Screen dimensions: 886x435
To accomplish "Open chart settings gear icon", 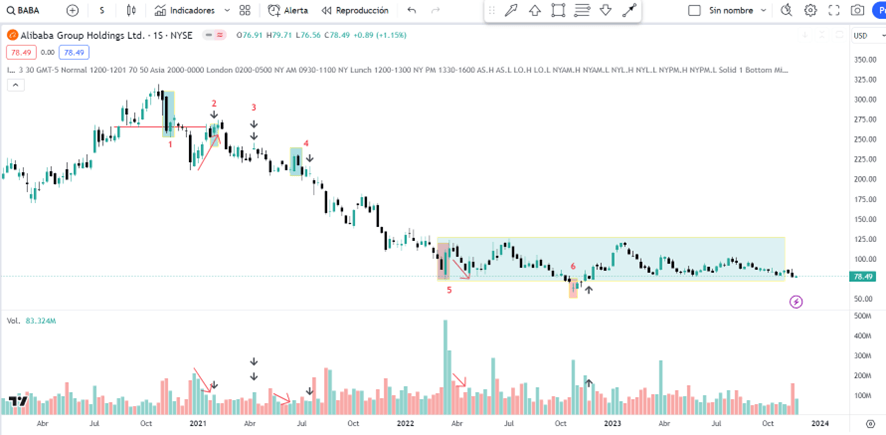I will point(810,10).
